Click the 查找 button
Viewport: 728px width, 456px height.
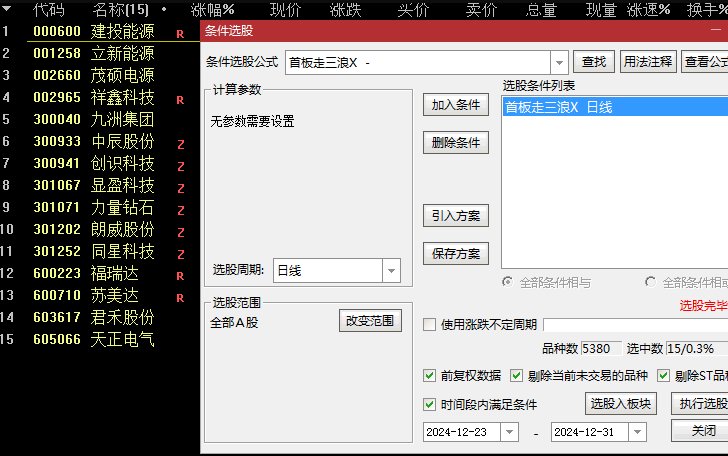coord(594,62)
